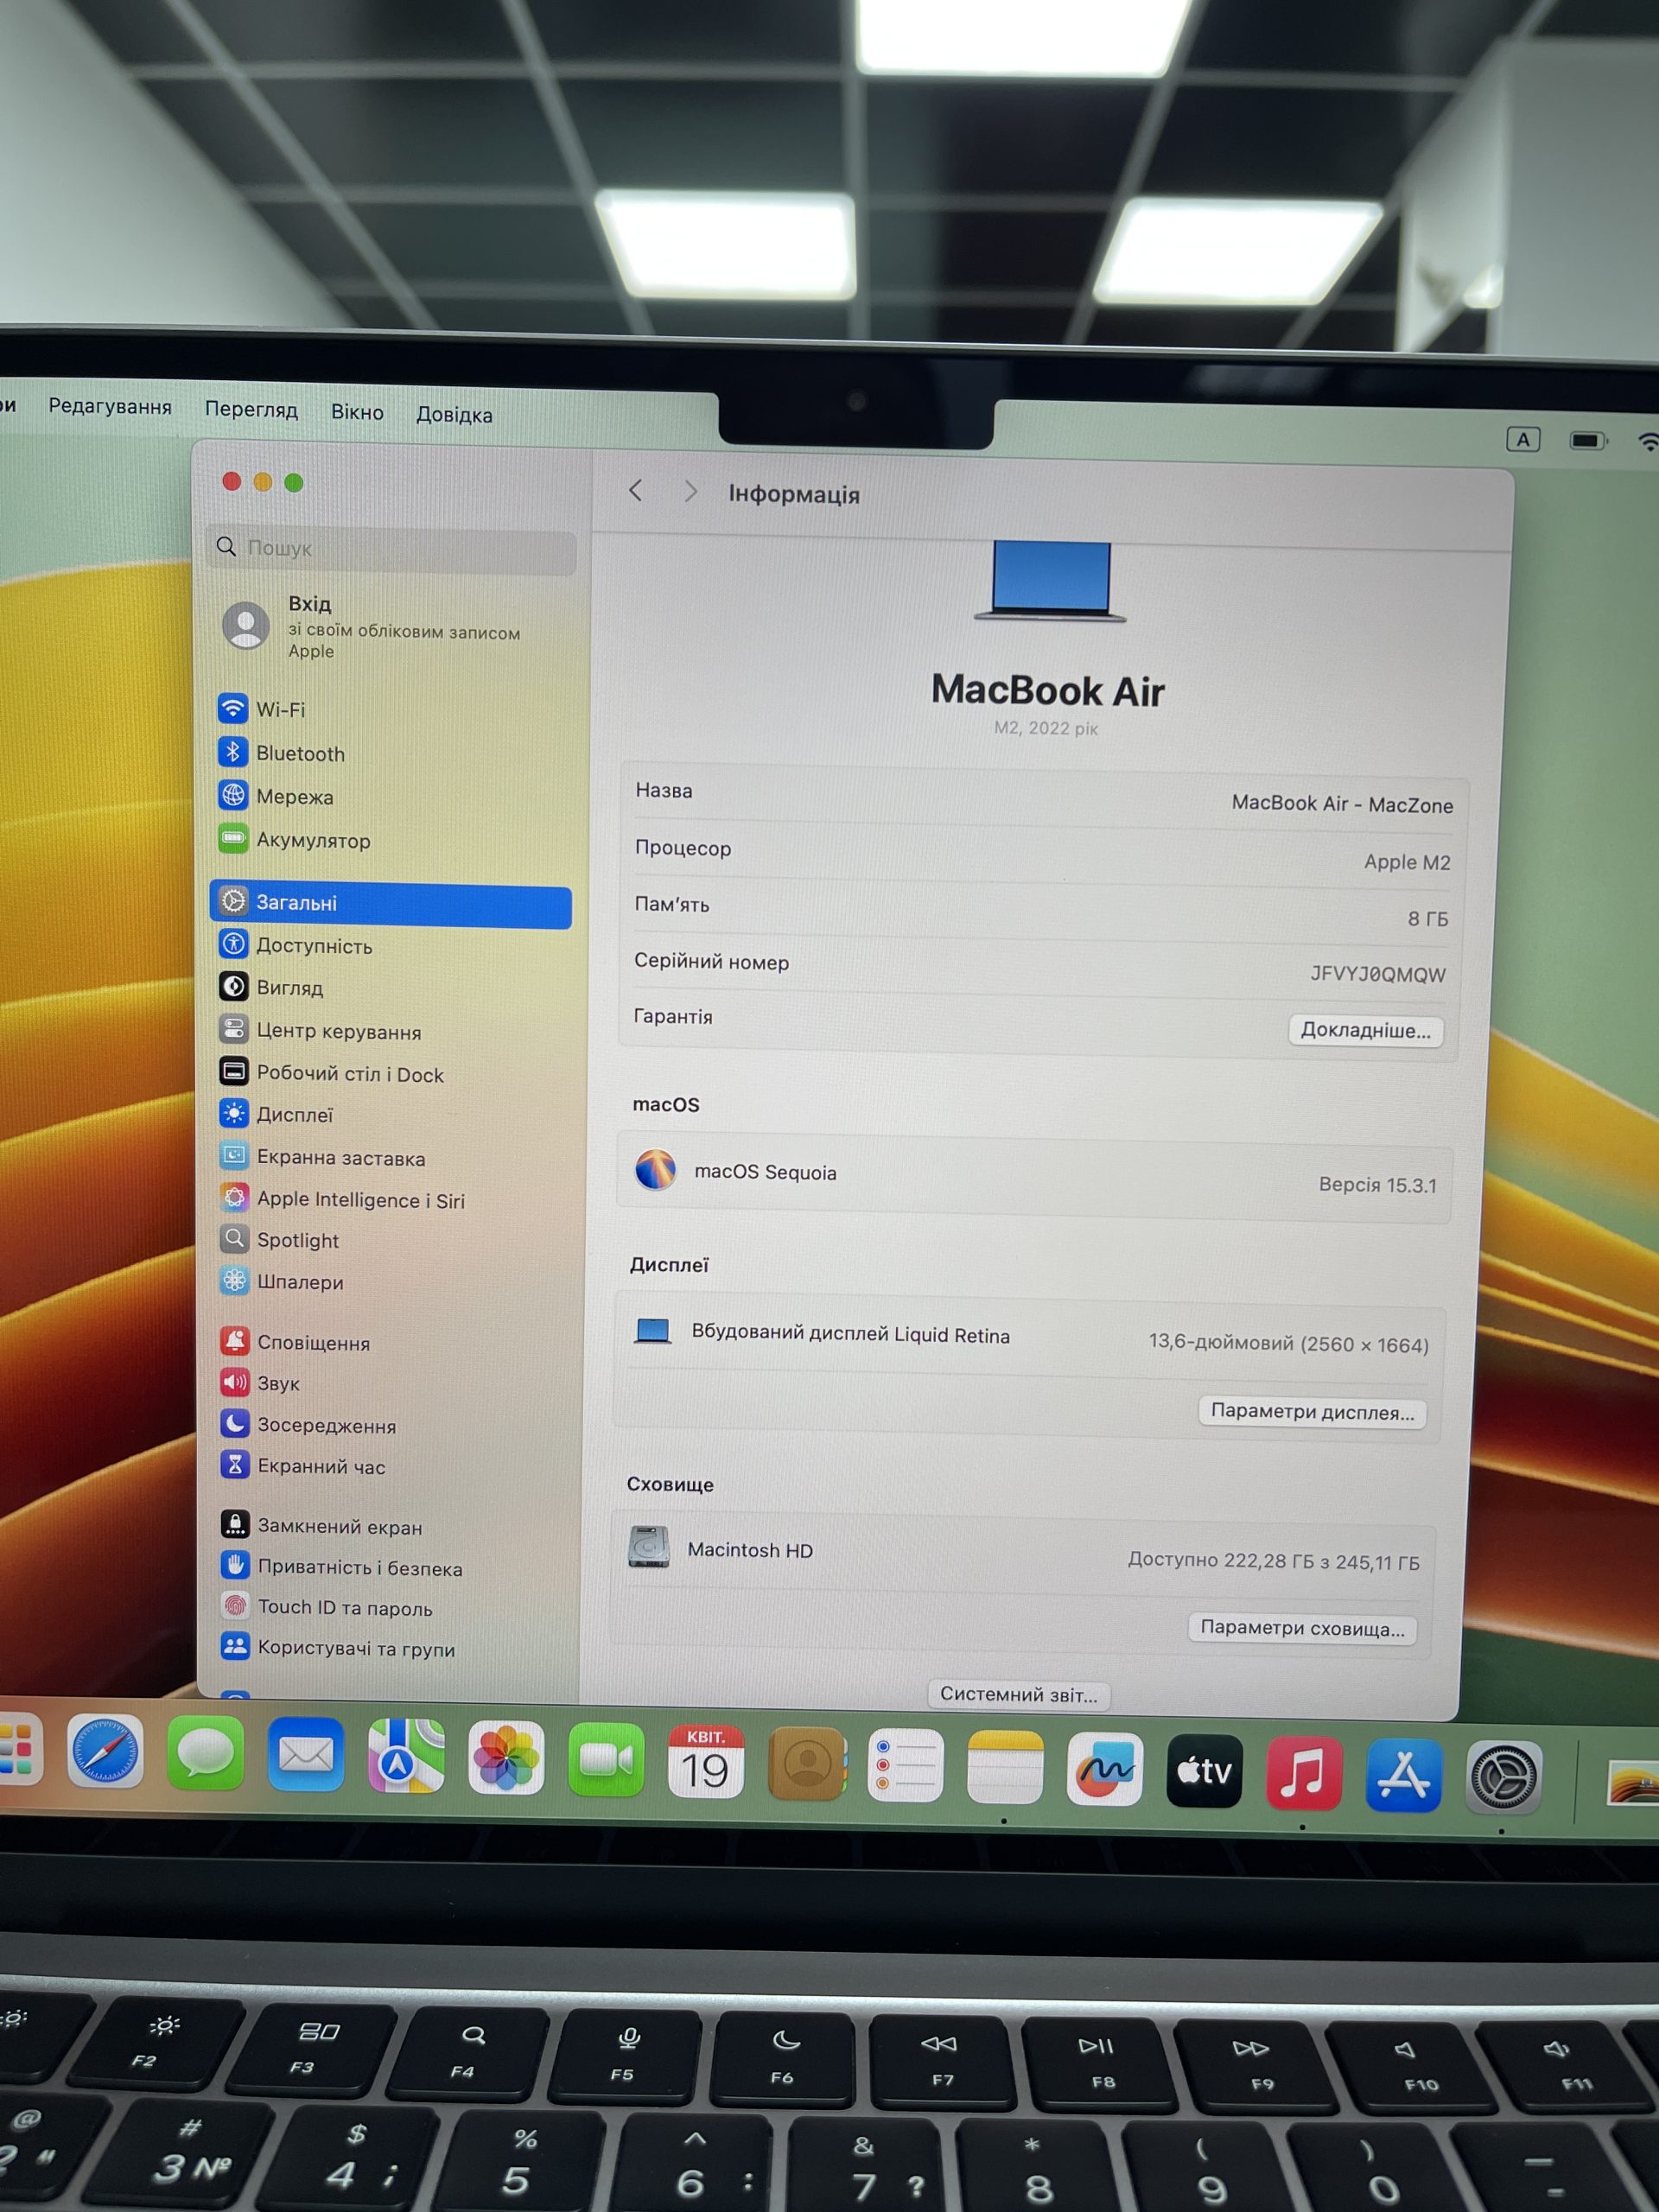
Task: Open the Перегляд menu
Action: 251,410
